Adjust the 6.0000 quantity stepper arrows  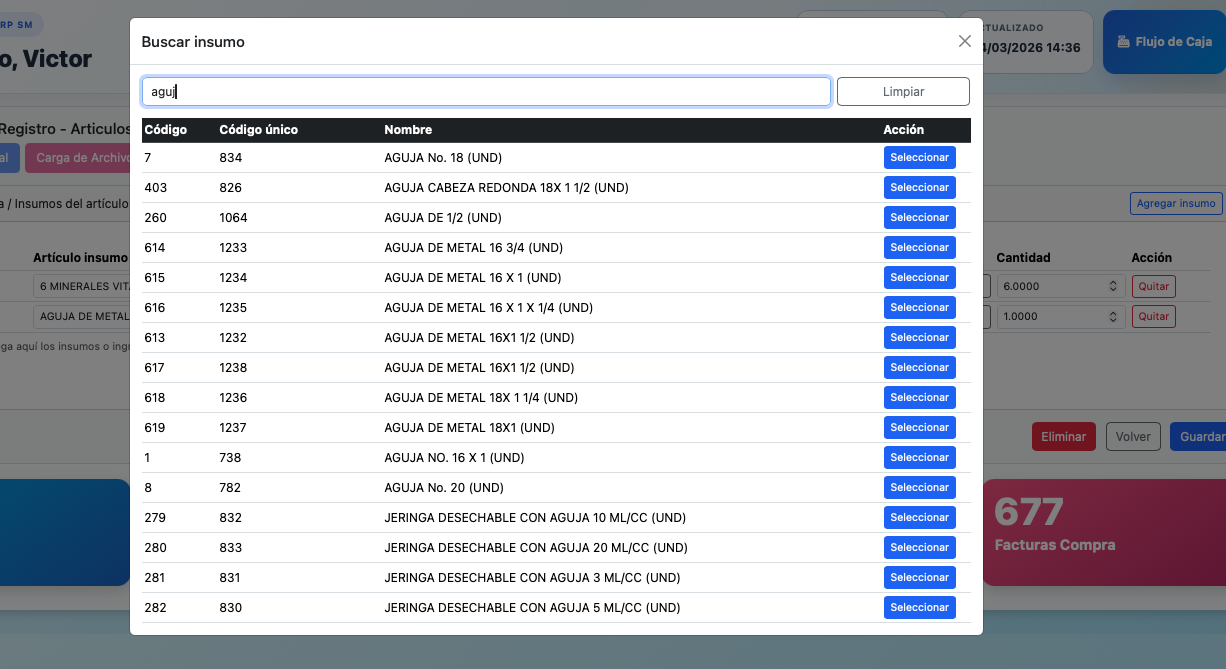tap(1113, 286)
